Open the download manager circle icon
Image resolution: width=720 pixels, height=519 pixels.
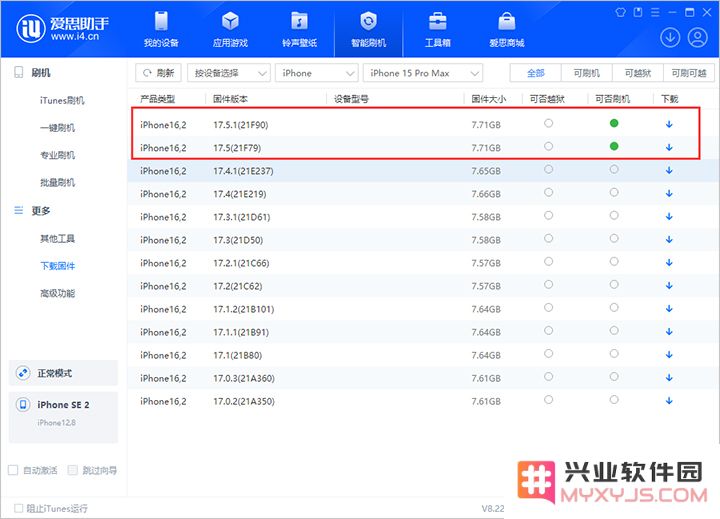point(670,38)
